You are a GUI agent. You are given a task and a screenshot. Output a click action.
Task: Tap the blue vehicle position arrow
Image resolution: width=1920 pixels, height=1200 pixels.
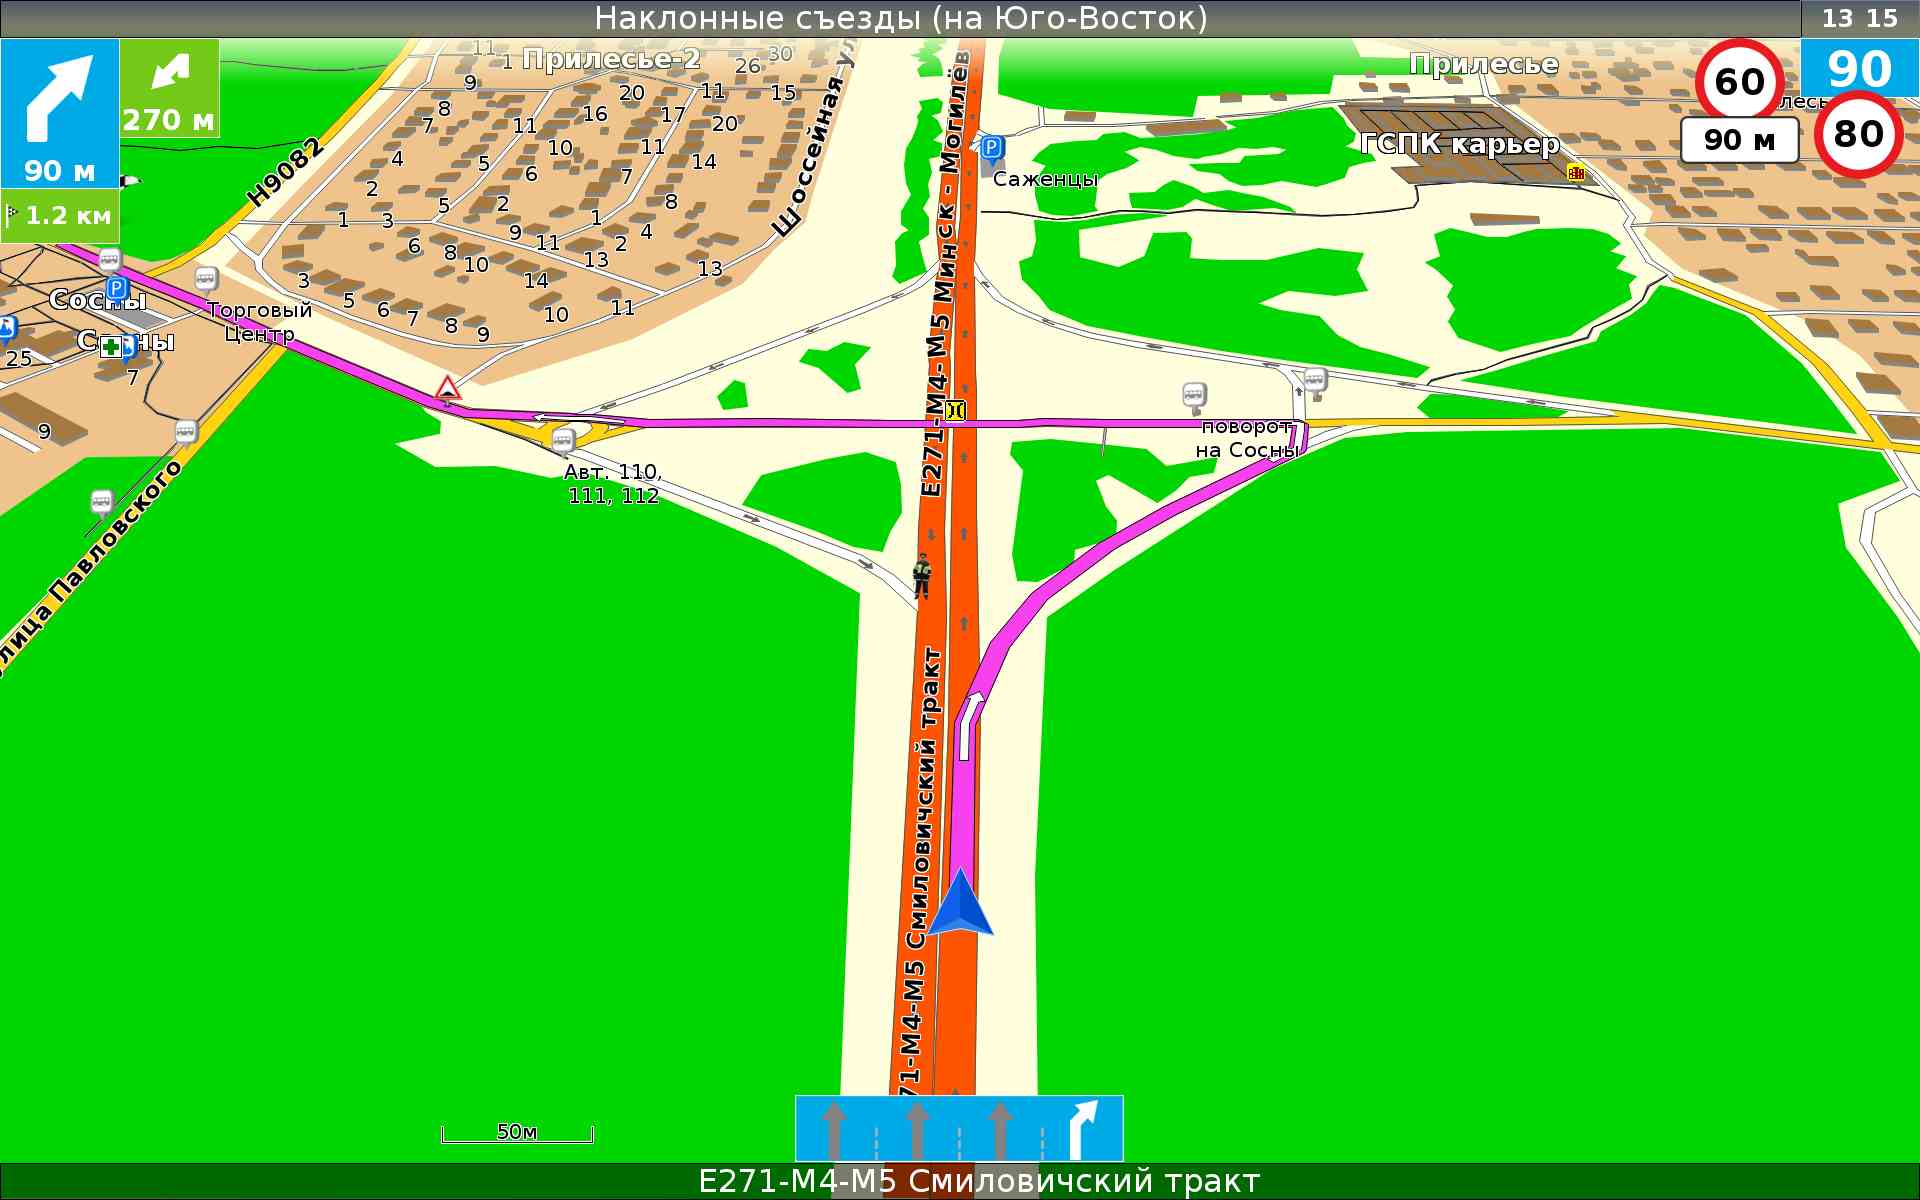point(960,904)
